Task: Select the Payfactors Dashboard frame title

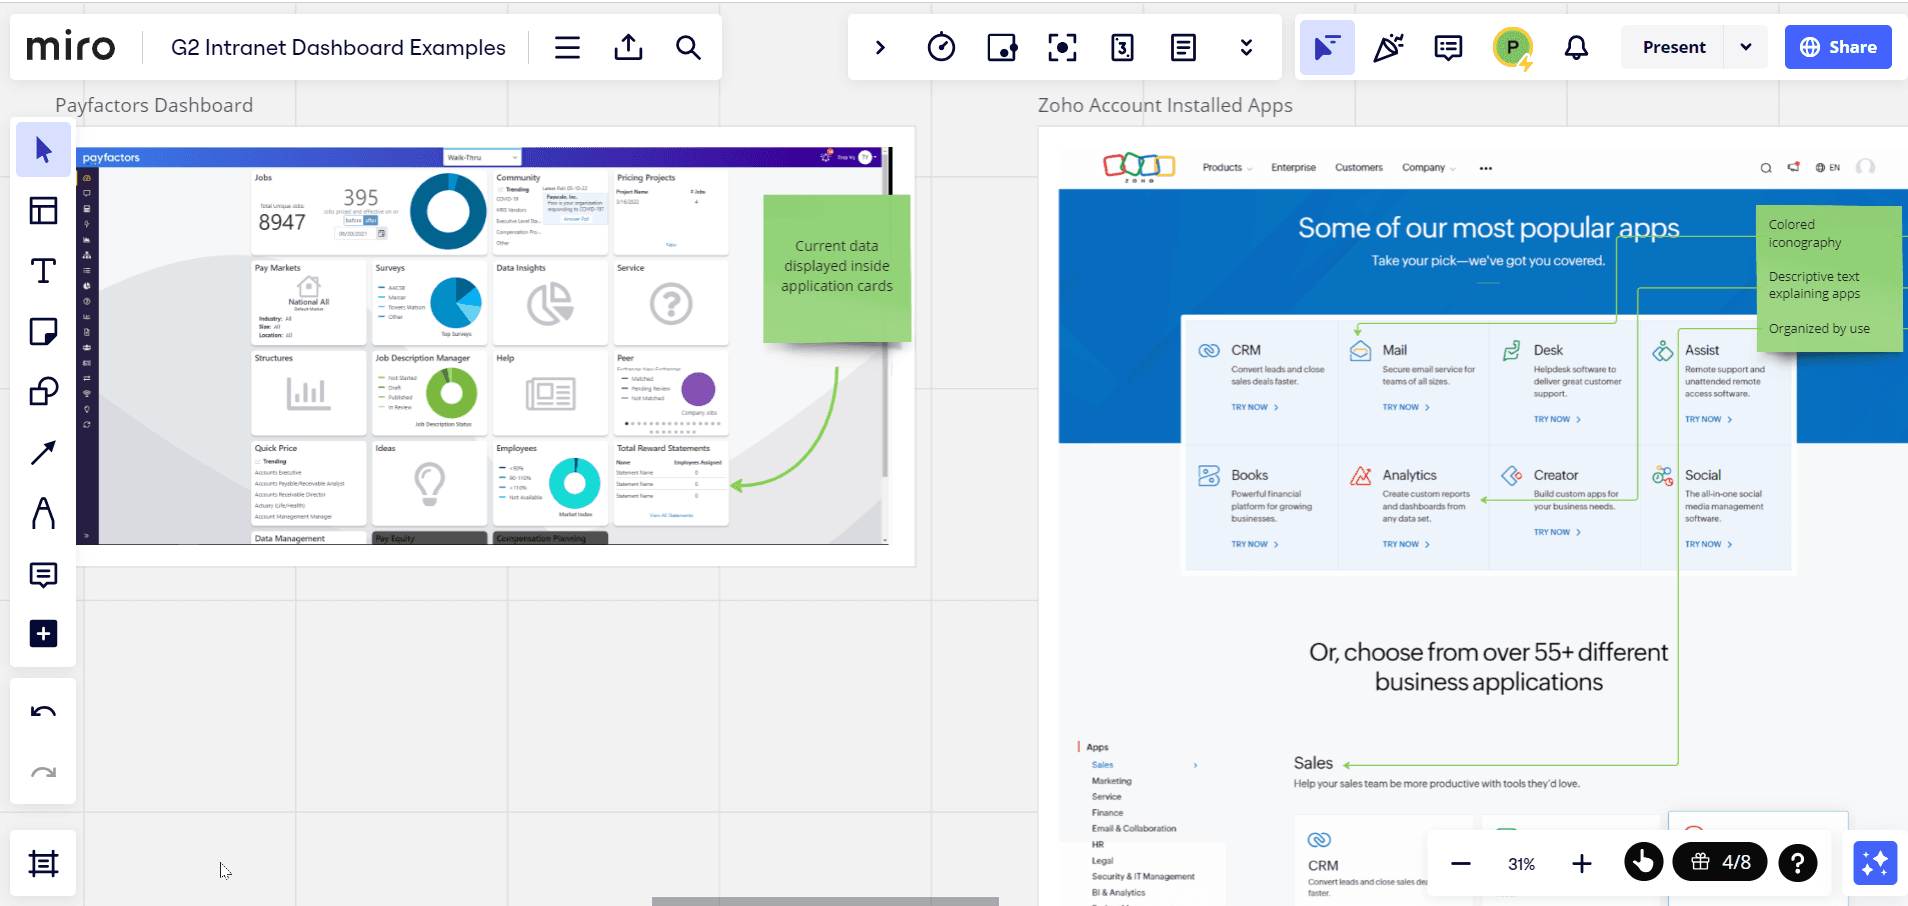Action: click(154, 105)
